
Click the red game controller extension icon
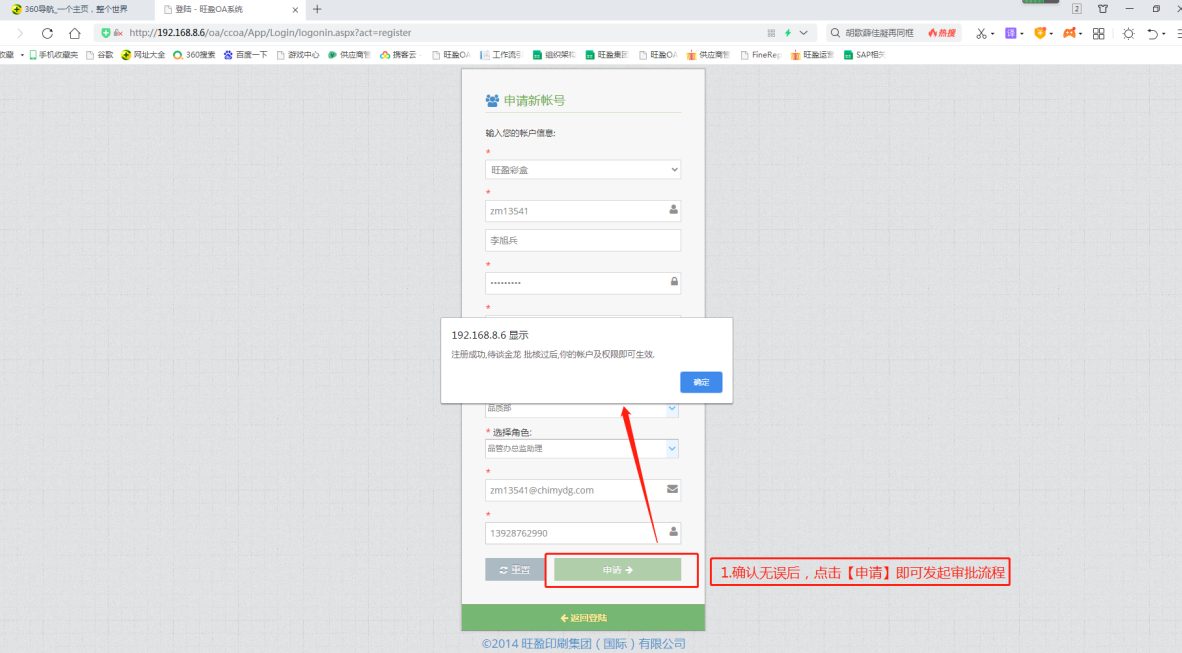[1070, 33]
